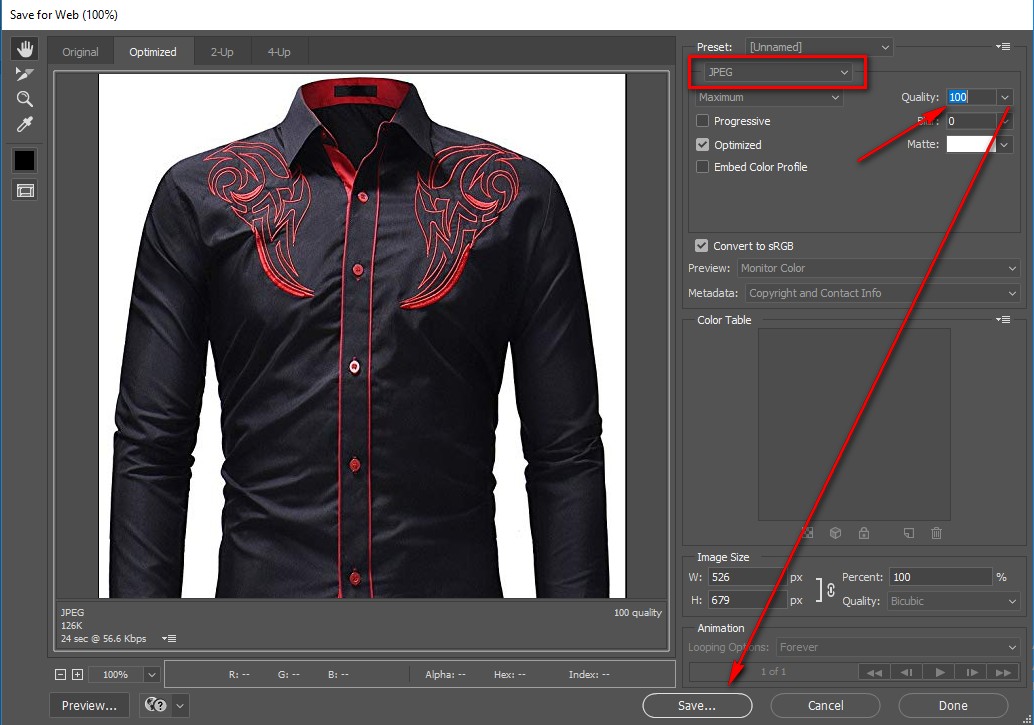Click the Save... button

(x=697, y=706)
